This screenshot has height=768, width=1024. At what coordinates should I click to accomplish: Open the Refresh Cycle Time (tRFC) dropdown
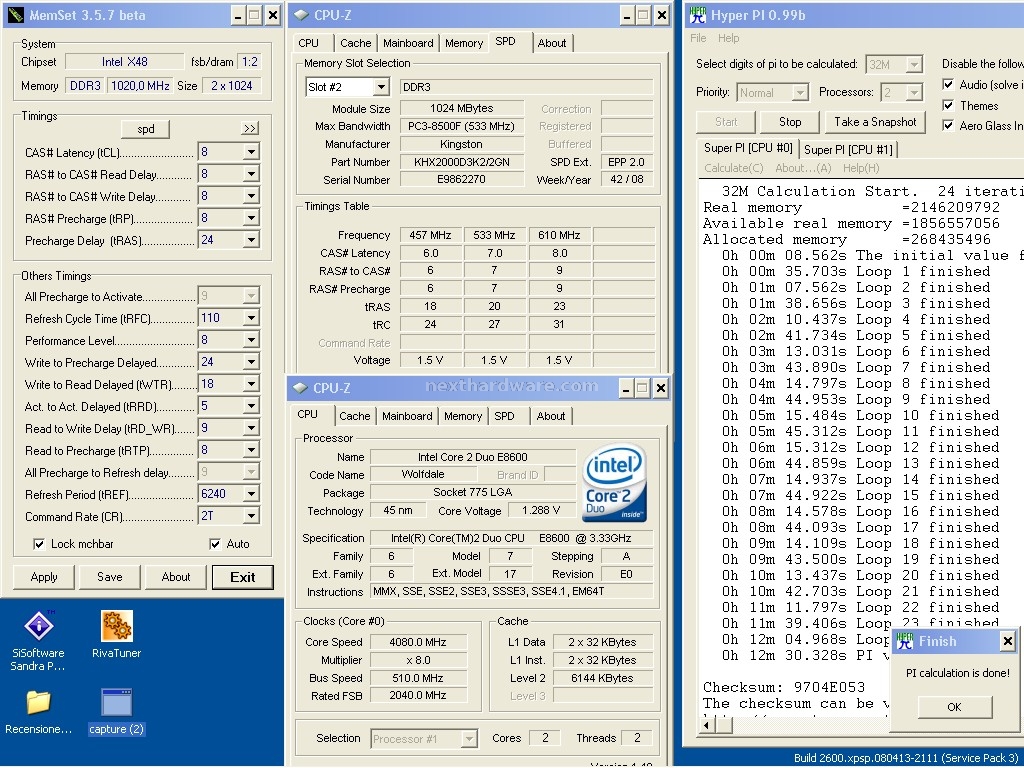pyautogui.click(x=251, y=318)
